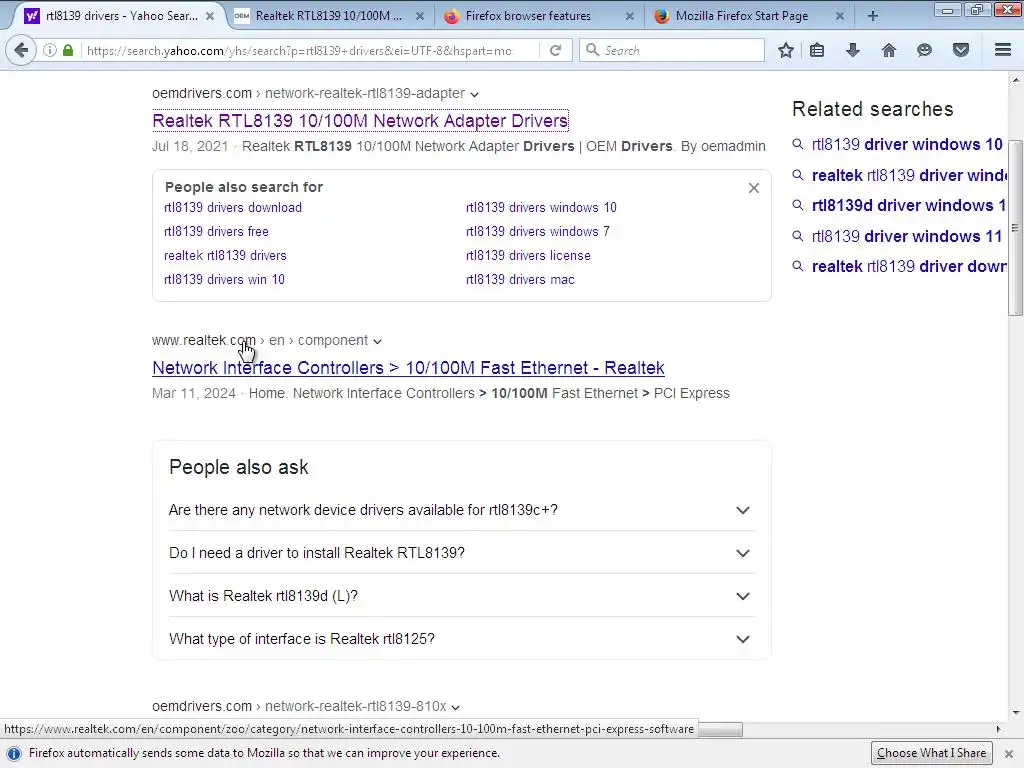Close the Yahoo Search tab

tap(210, 16)
